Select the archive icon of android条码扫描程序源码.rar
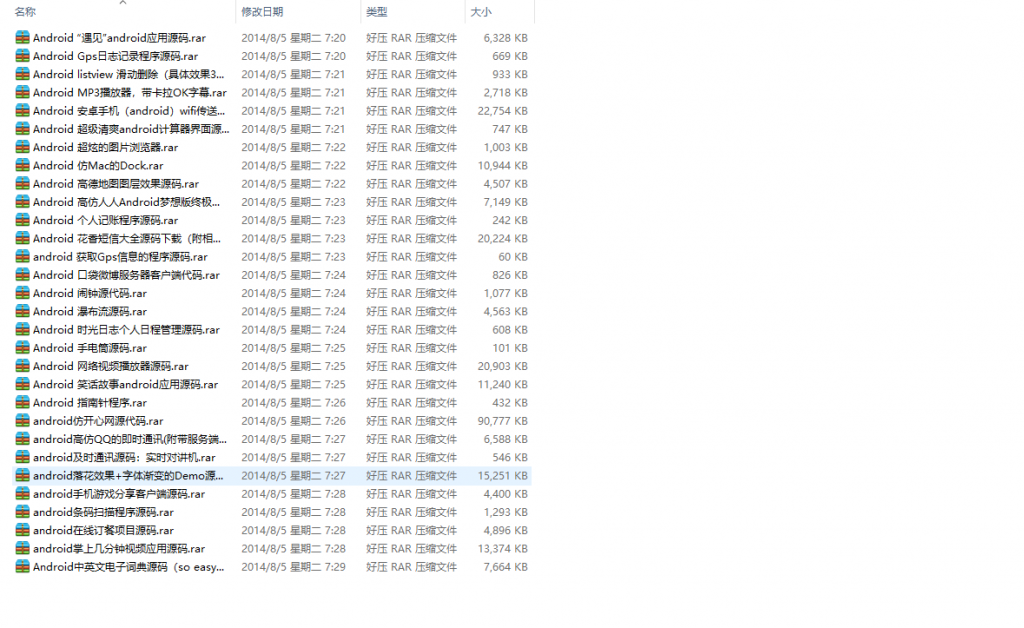This screenshot has width=1024, height=628. (22, 512)
